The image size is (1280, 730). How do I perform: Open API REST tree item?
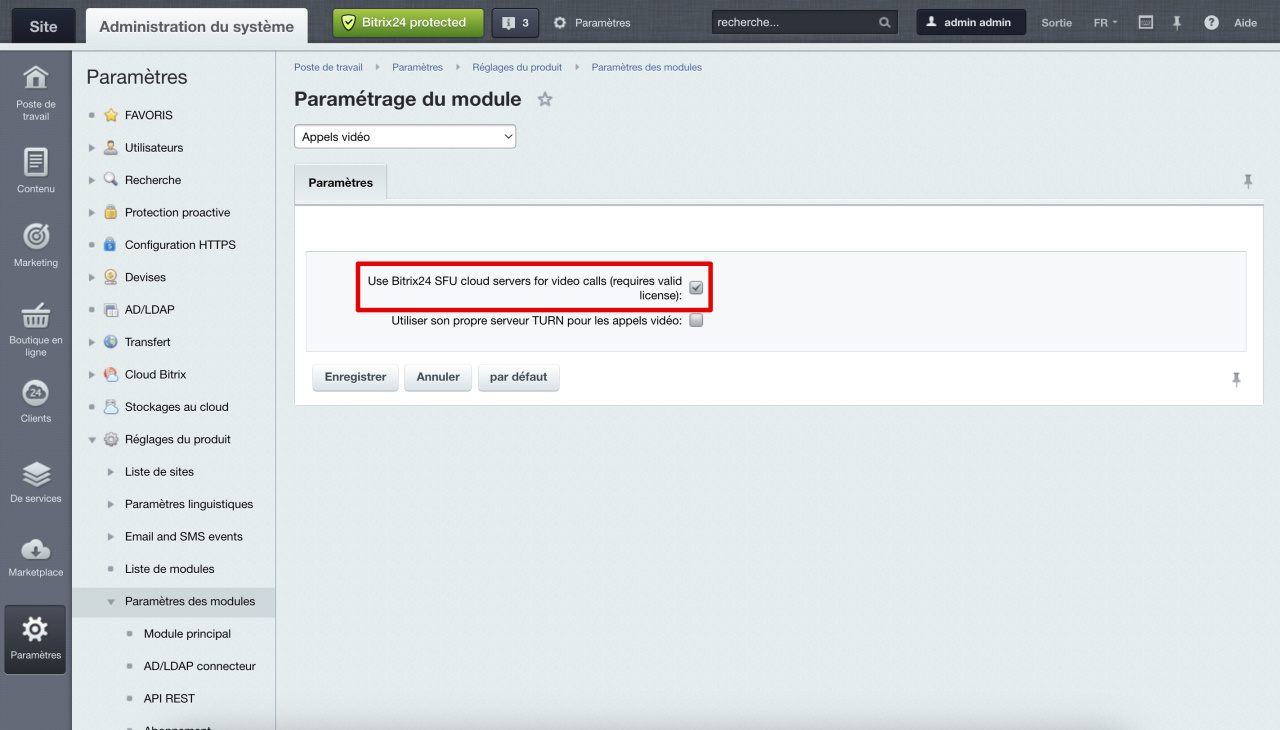click(169, 698)
